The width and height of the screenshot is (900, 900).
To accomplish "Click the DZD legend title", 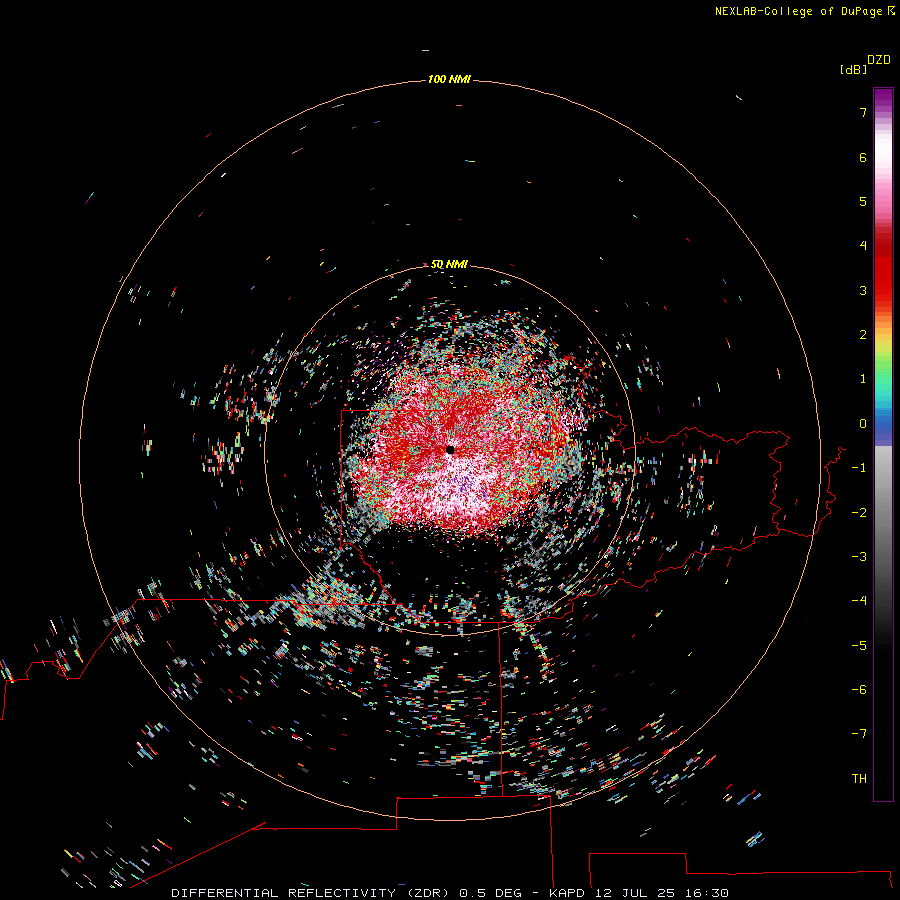I will click(878, 60).
